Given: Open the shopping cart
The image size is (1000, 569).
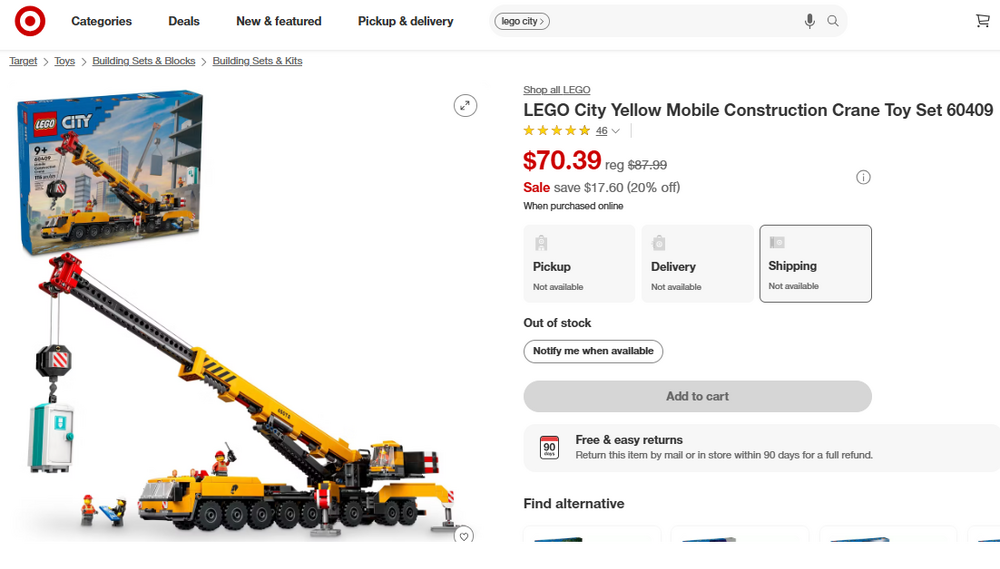Looking at the screenshot, I should click(982, 21).
